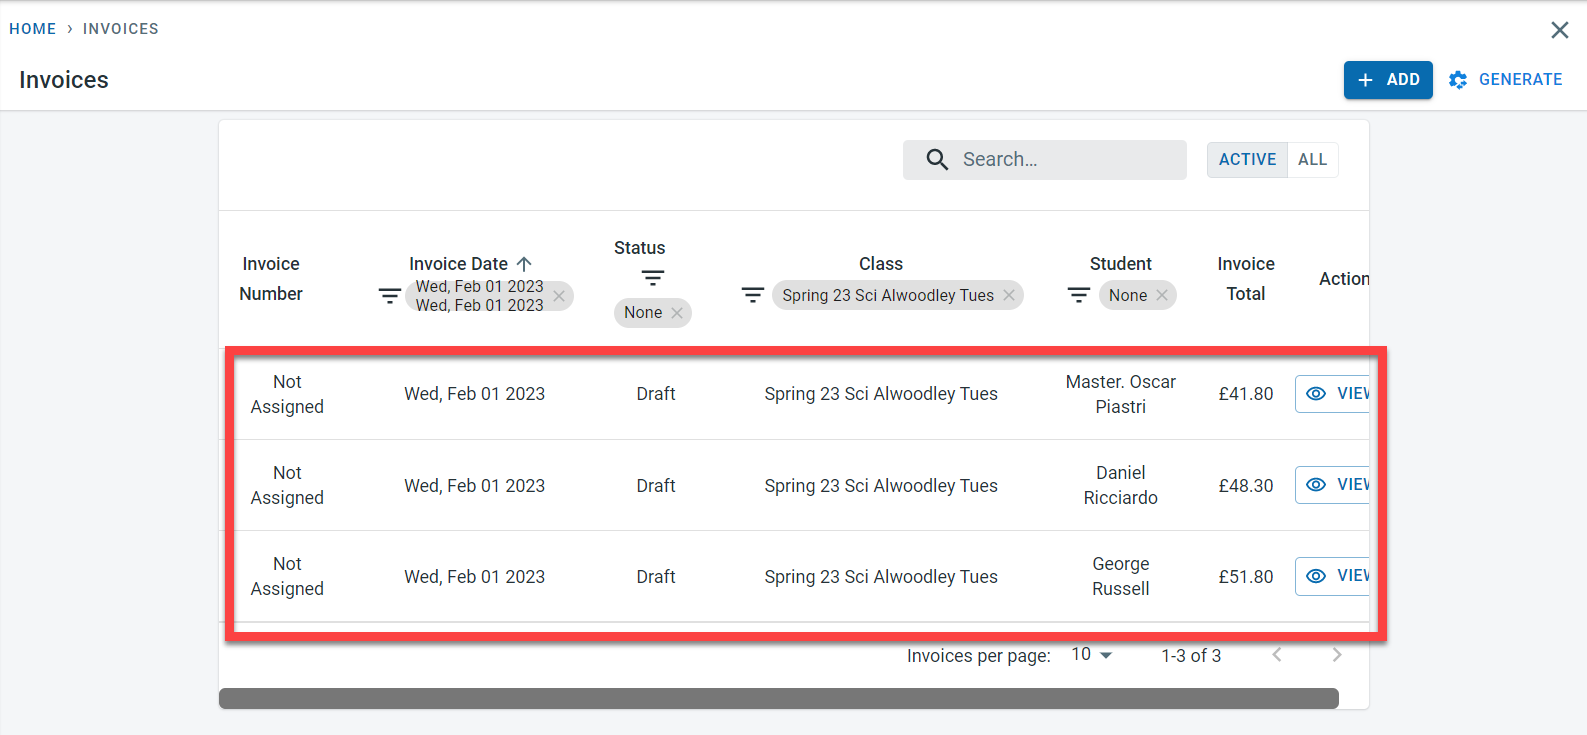The width and height of the screenshot is (1587, 735).
Task: Click the Class column filter icon
Action: [x=753, y=295]
